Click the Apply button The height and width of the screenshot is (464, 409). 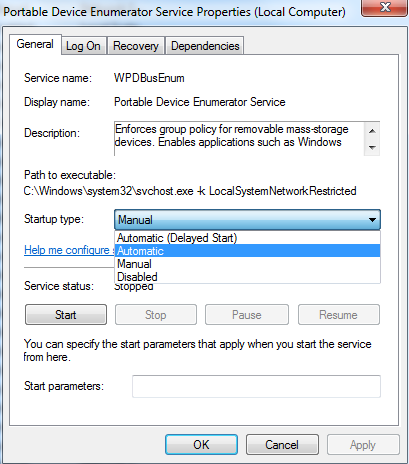(363, 445)
